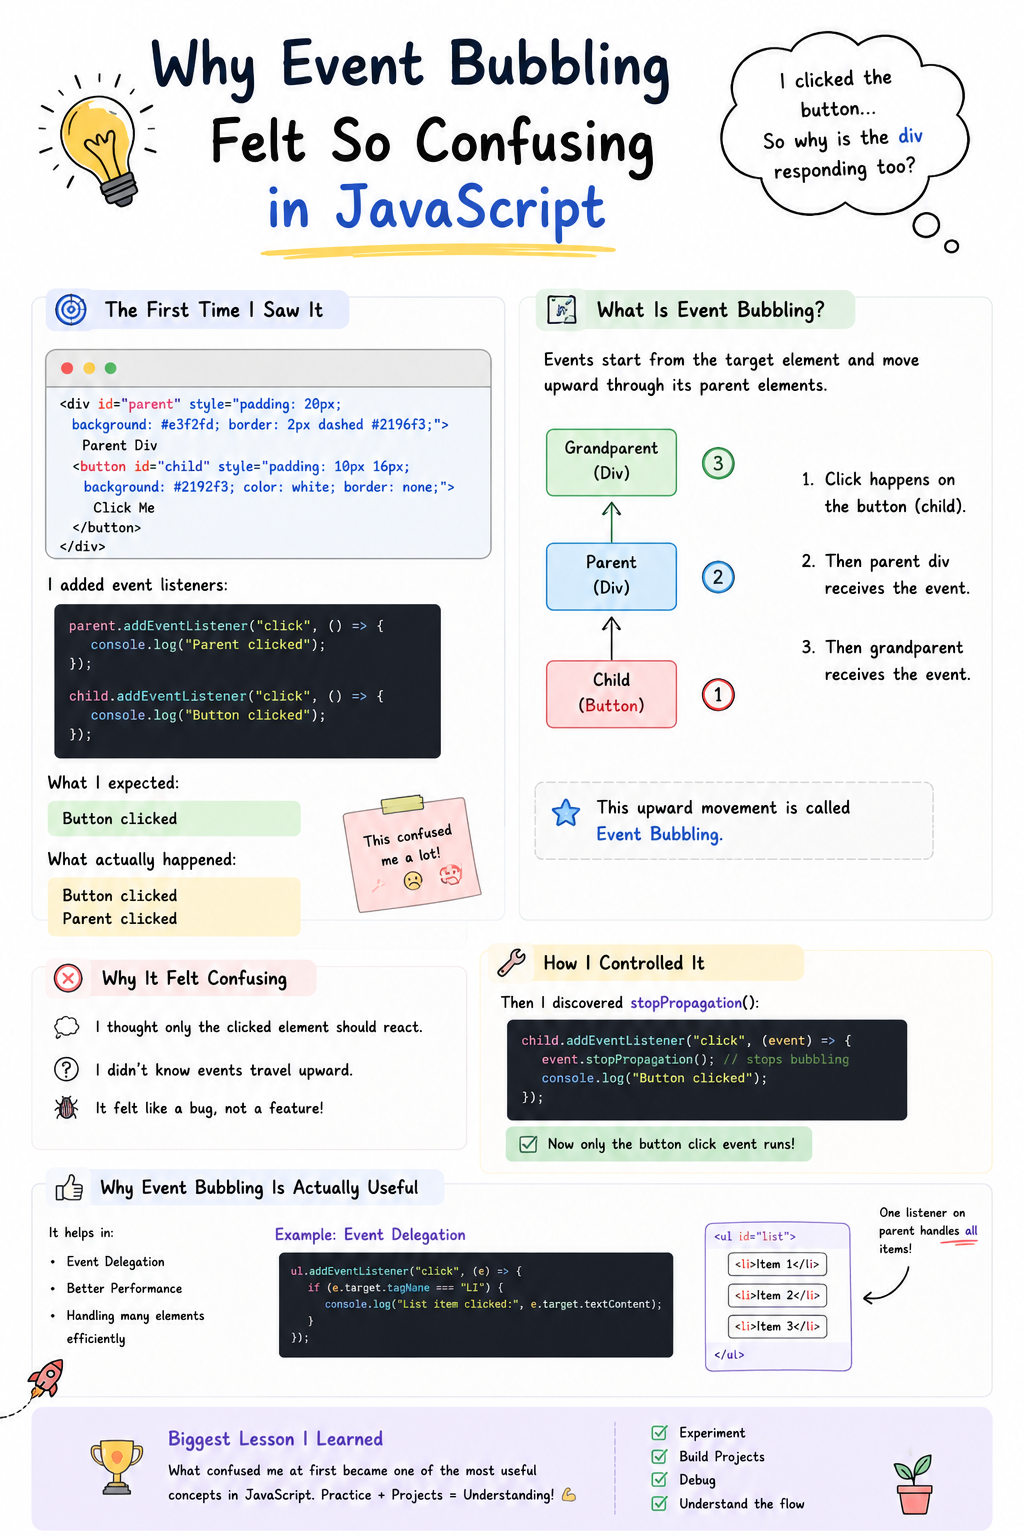Click the blue circled number 2
This screenshot has height=1536, width=1024.
(x=718, y=577)
